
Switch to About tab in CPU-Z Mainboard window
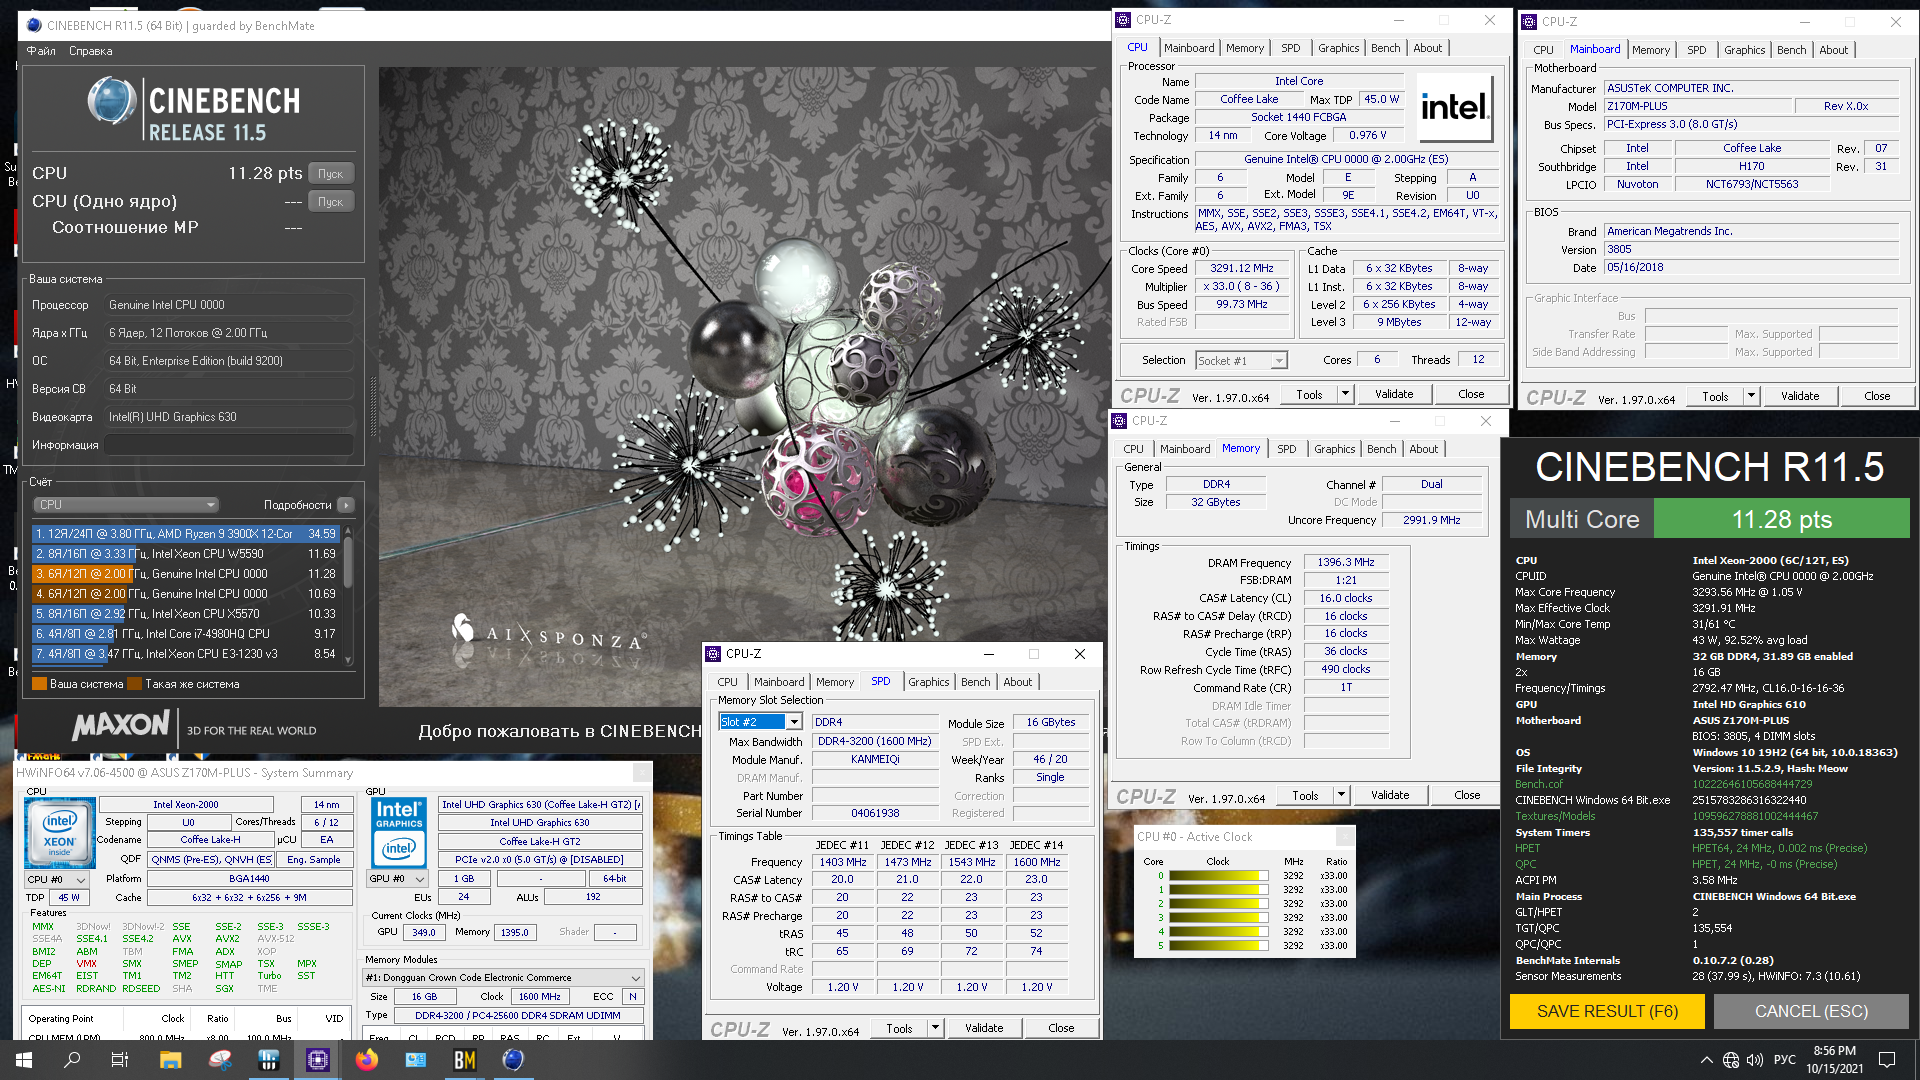pyautogui.click(x=1834, y=50)
